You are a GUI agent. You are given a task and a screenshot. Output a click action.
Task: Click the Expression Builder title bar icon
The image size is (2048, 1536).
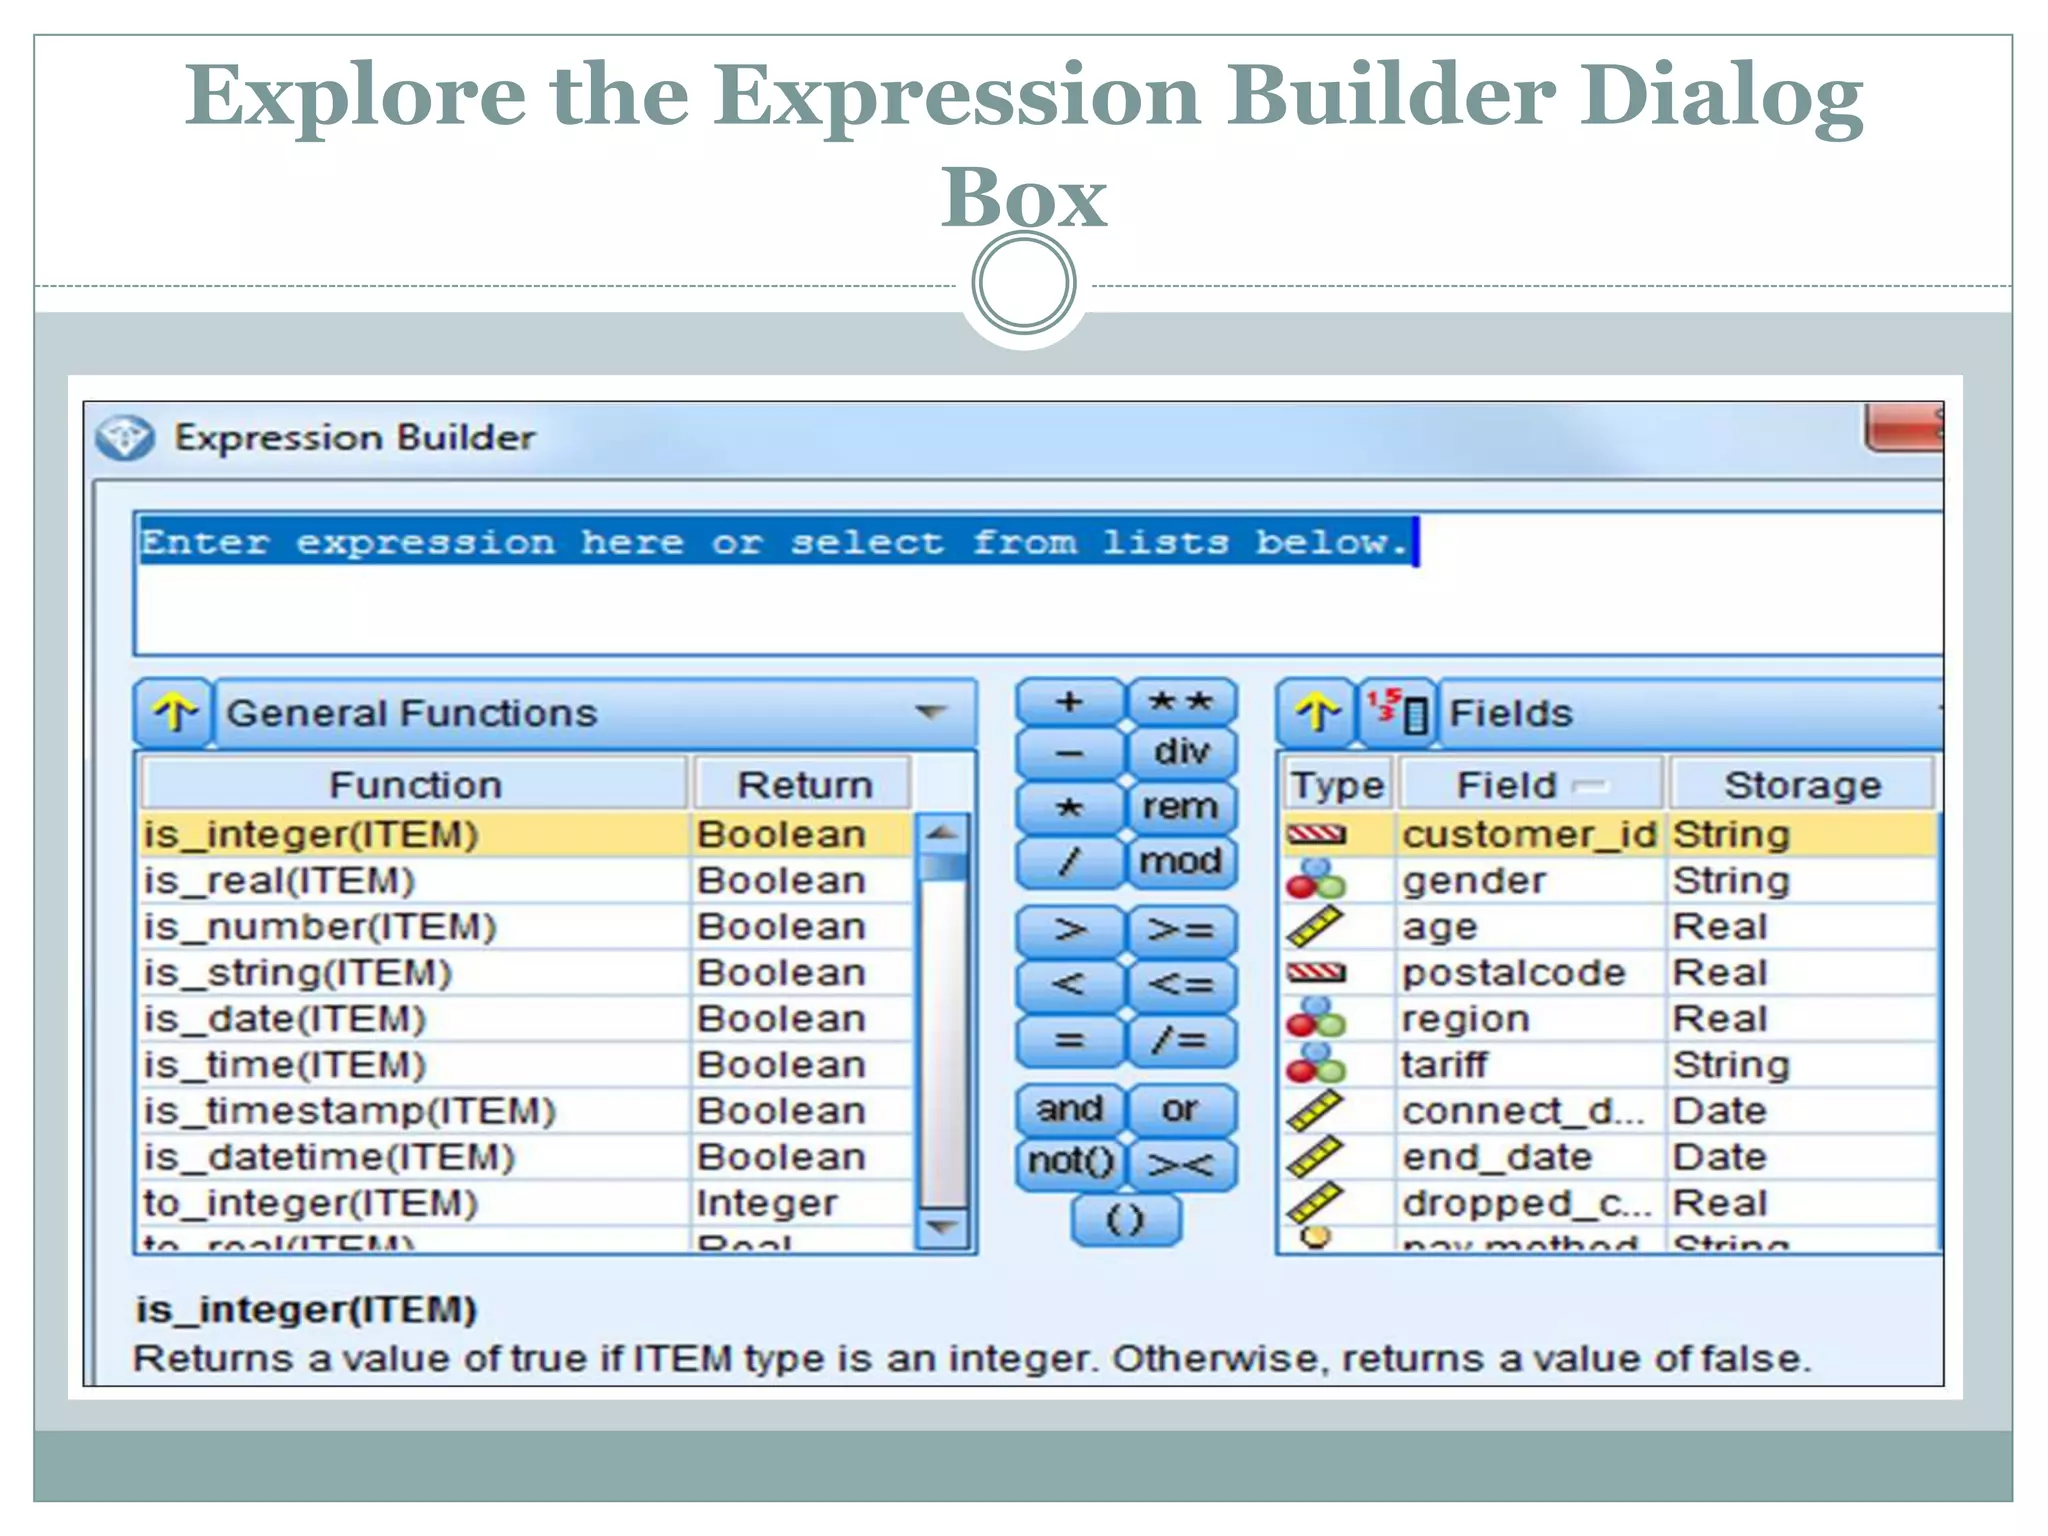[x=125, y=438]
